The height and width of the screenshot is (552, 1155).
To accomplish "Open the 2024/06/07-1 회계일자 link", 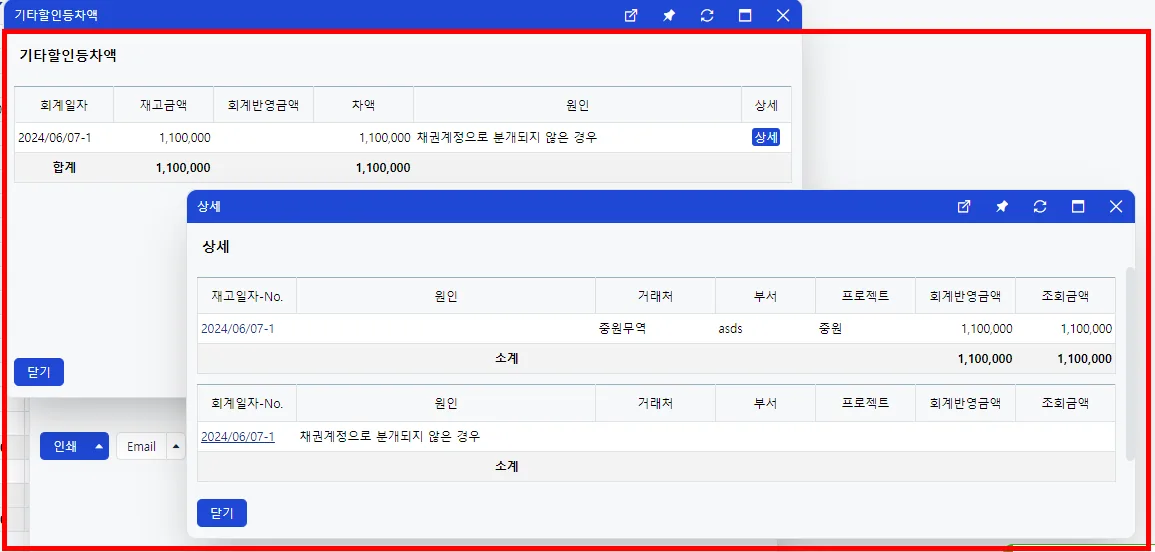I will (238, 436).
